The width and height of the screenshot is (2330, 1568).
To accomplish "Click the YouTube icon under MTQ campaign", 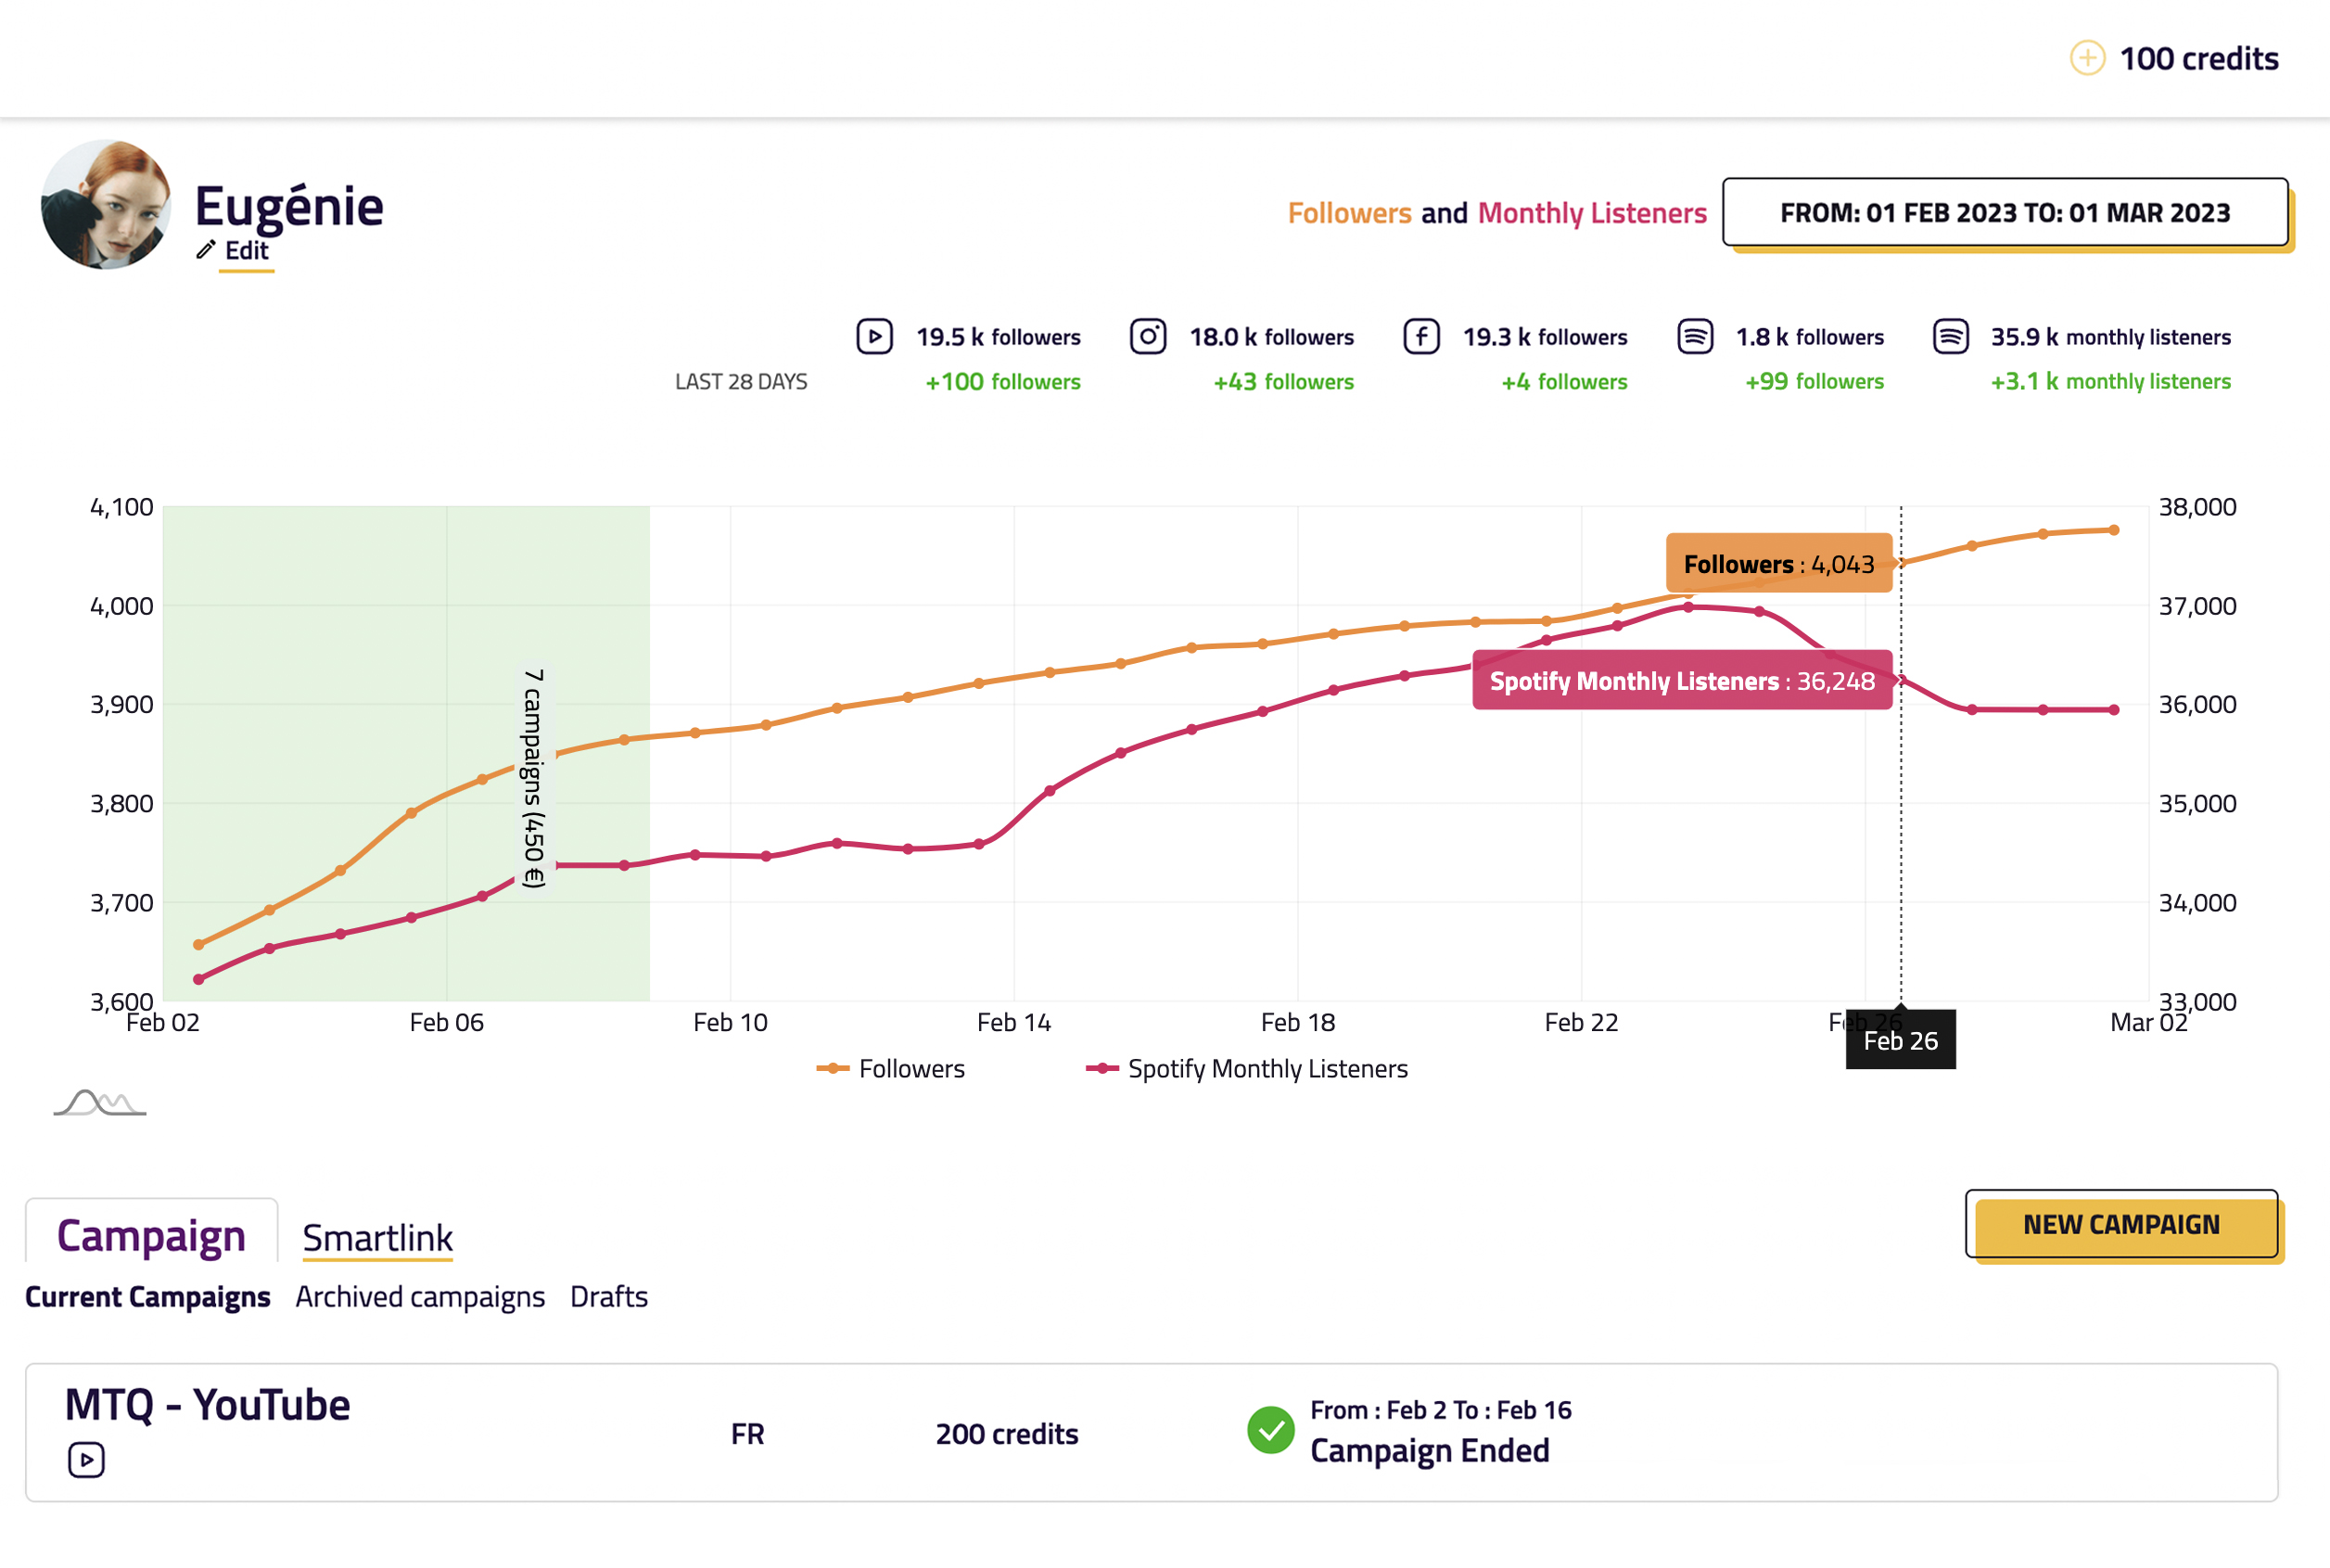I will [86, 1459].
